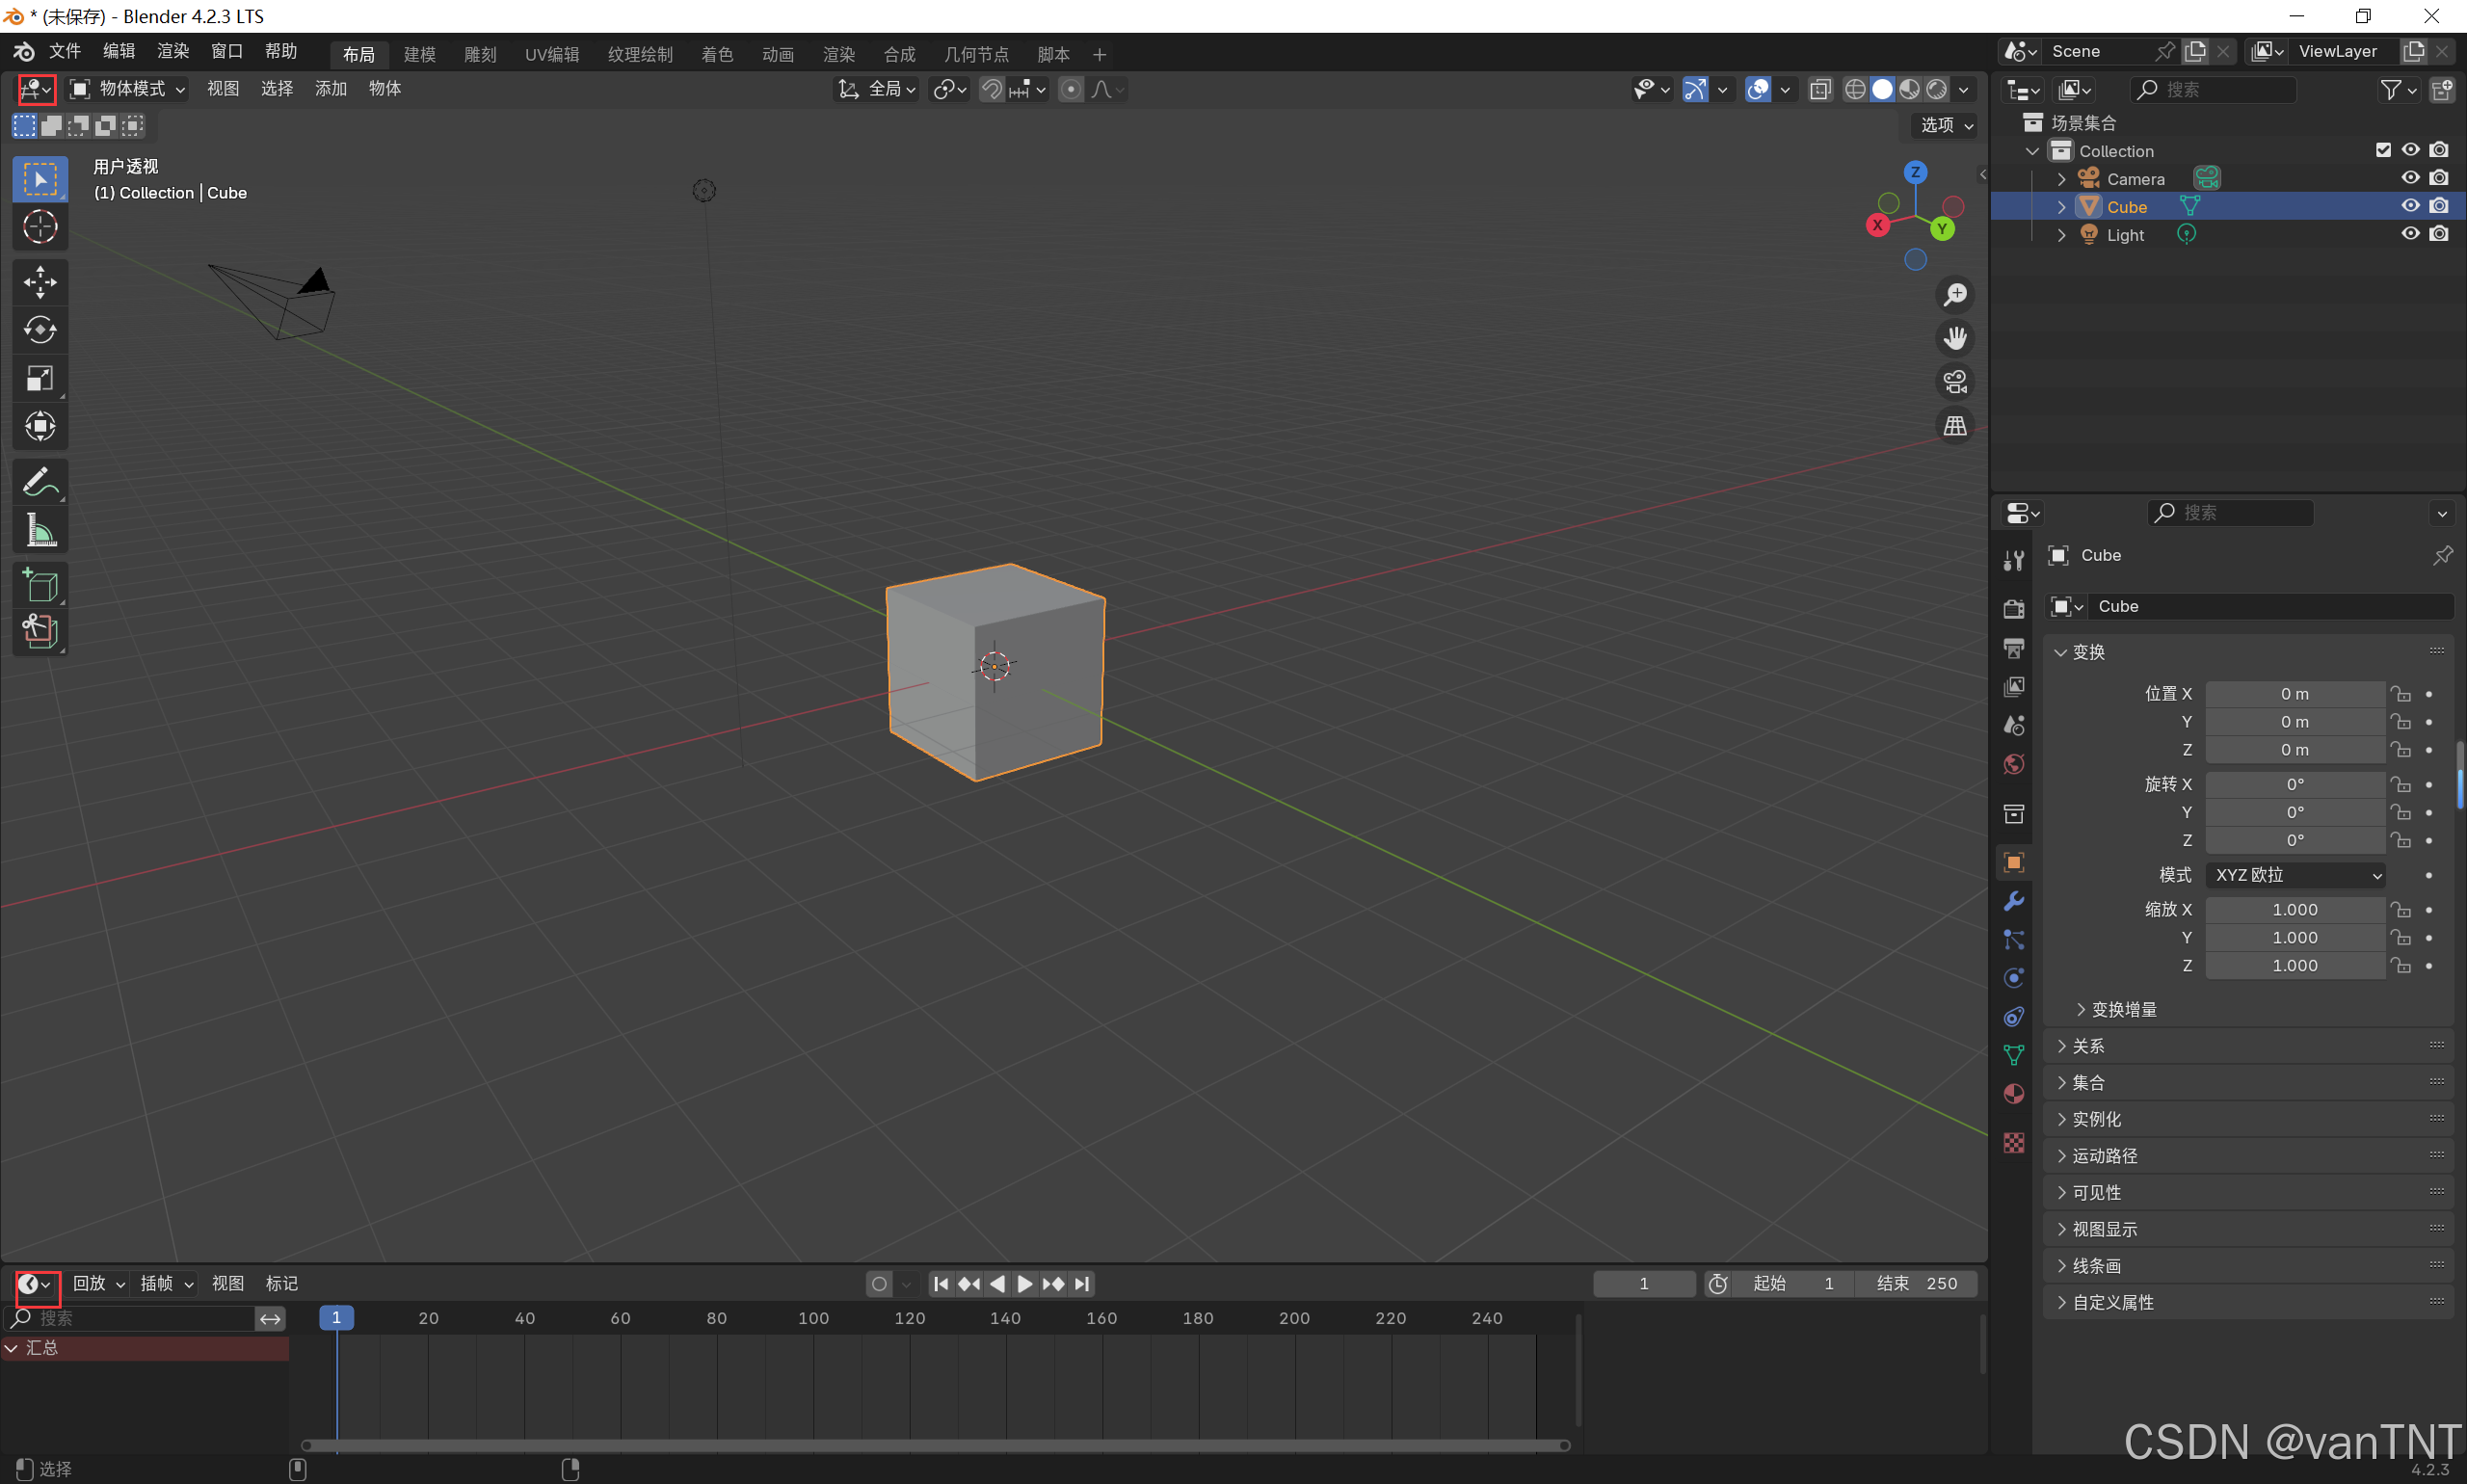Open the Modifiers wrench properties tab

click(x=2013, y=901)
